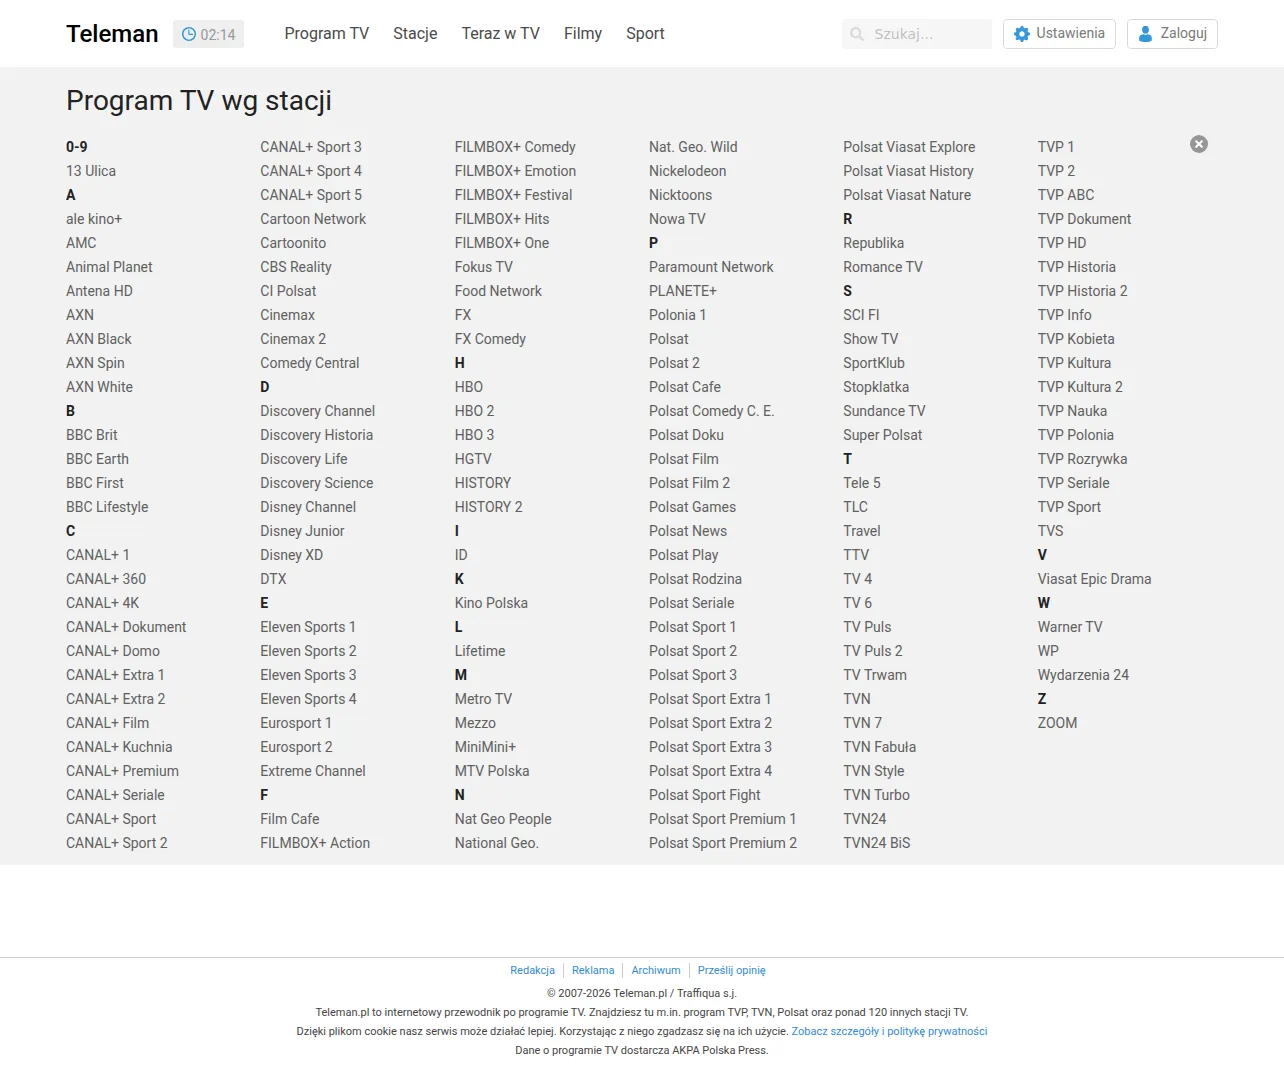Select AXN Black station
This screenshot has width=1284, height=1065.
[99, 339]
